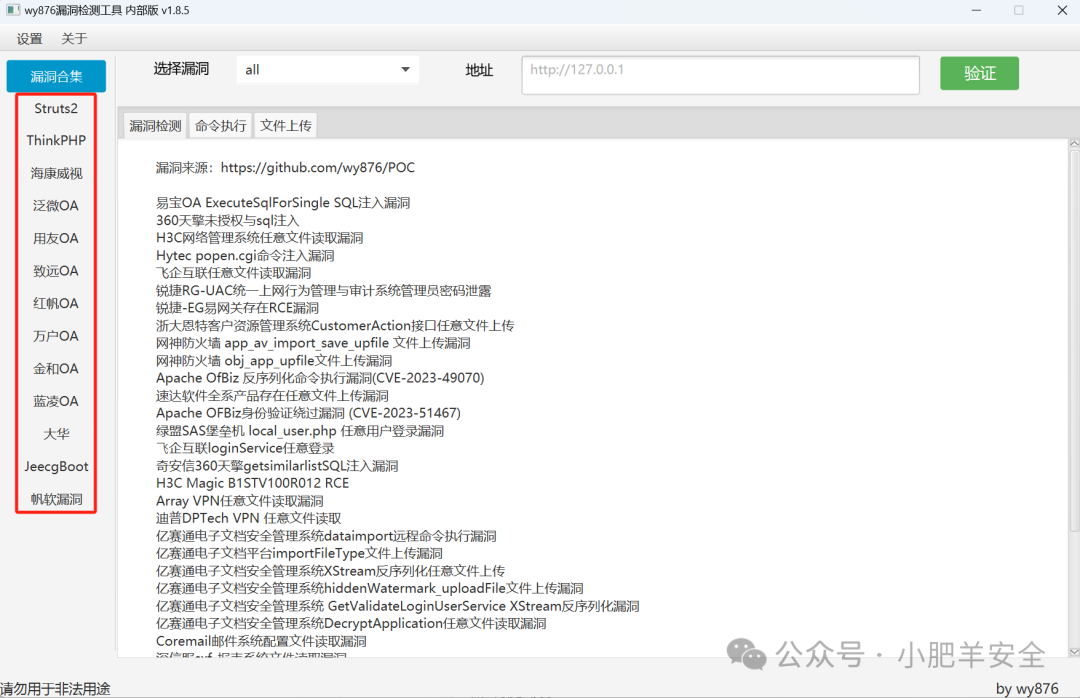Open the 设置 menu

tap(30, 39)
